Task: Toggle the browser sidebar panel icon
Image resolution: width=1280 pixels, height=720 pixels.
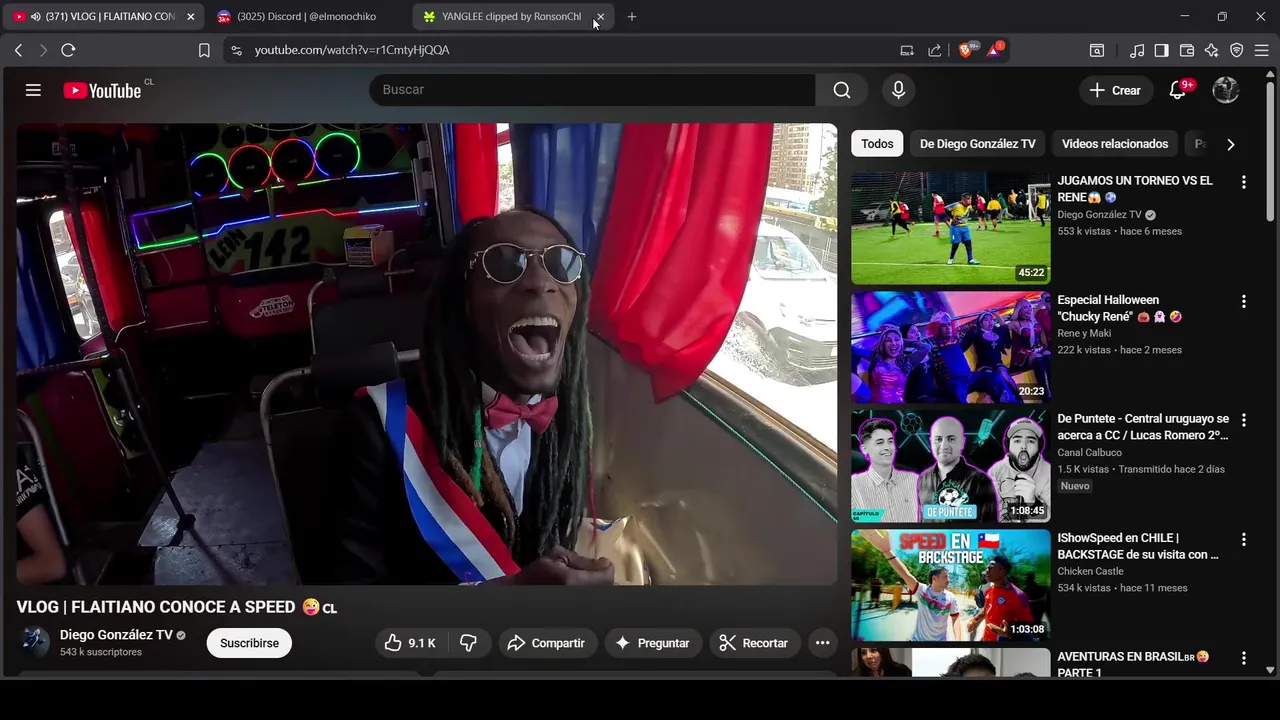Action: coord(1161,50)
